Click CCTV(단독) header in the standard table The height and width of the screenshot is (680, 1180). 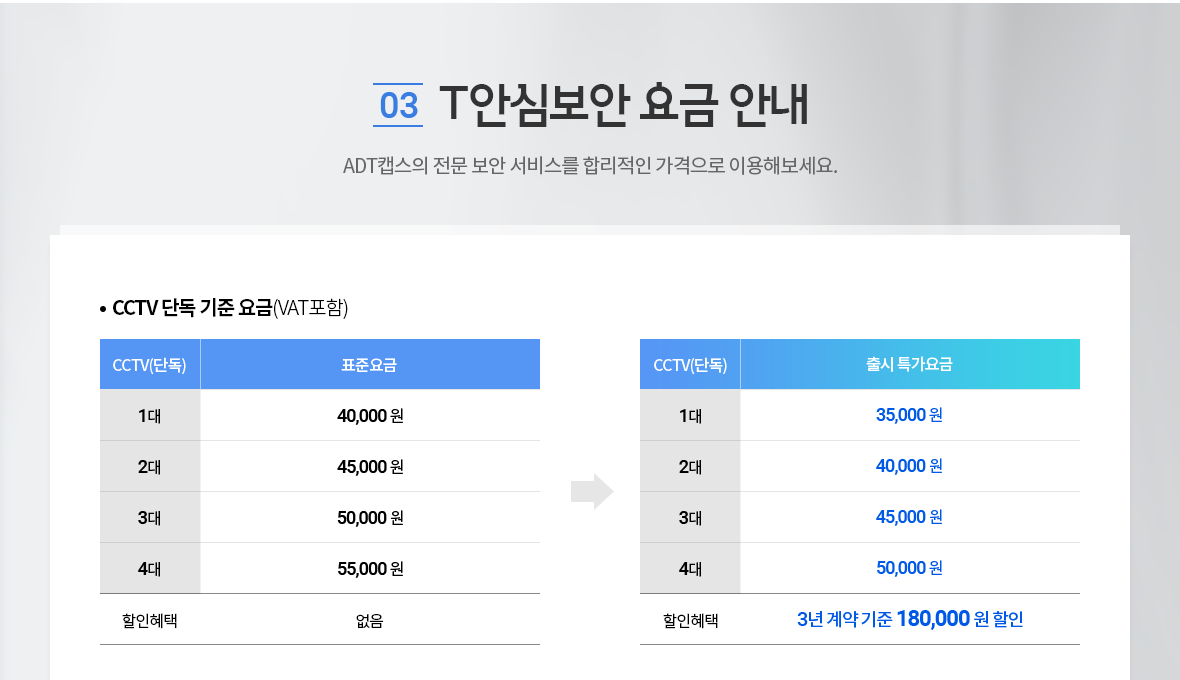pyautogui.click(x=150, y=365)
